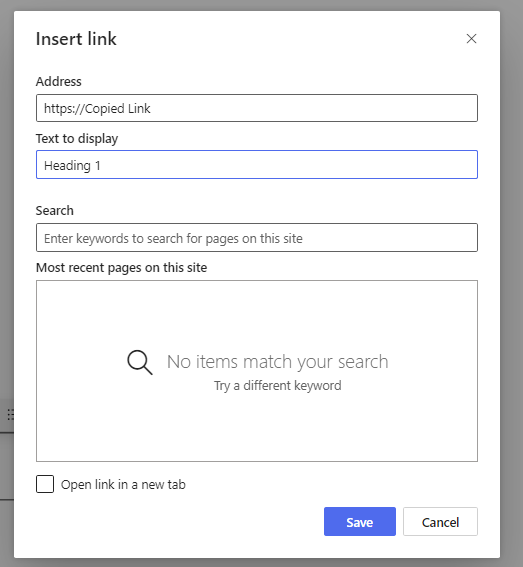Tick the Open link in new tab checkbox

click(45, 484)
